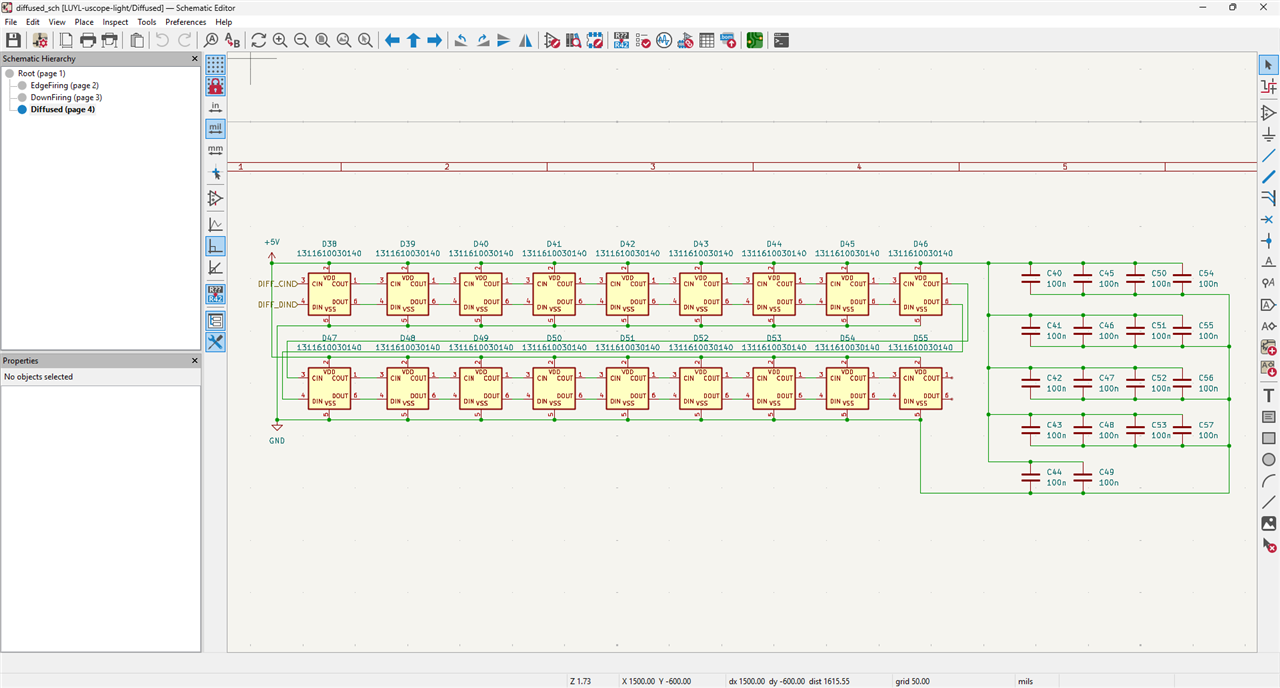
Task: Run the Electrical Rules Checker
Action: 641,40
